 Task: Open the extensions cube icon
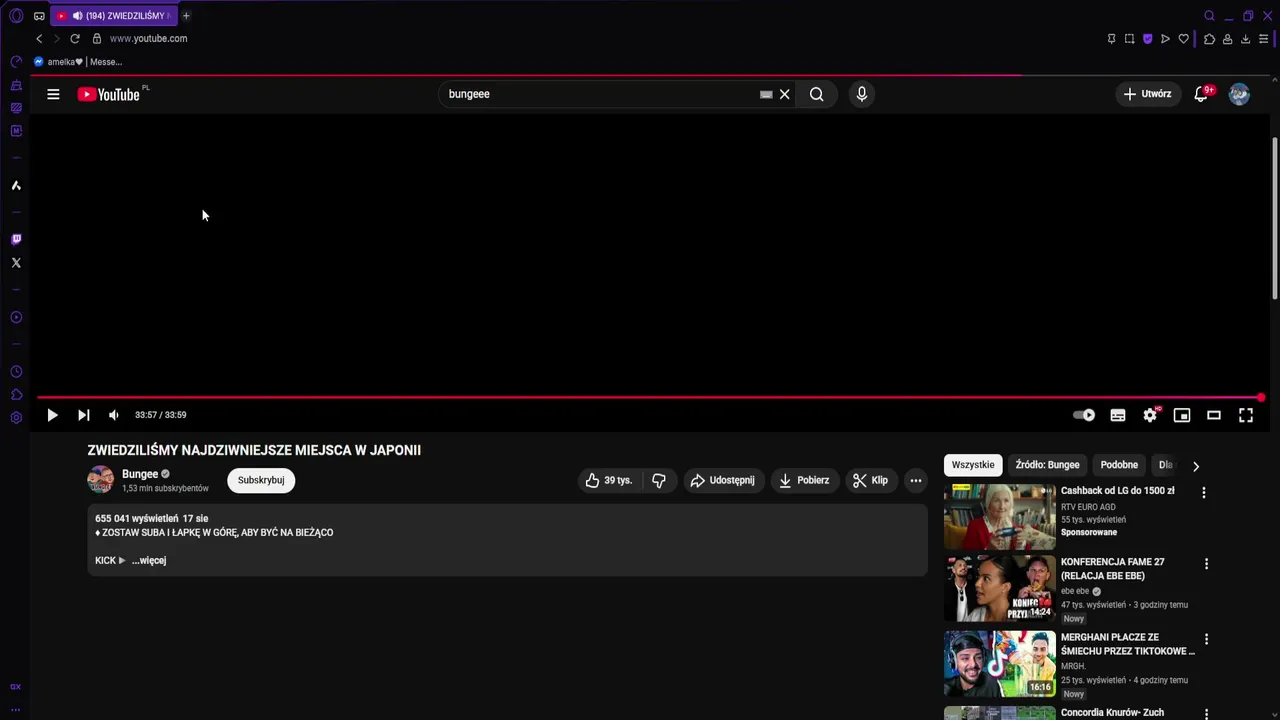click(x=1209, y=39)
